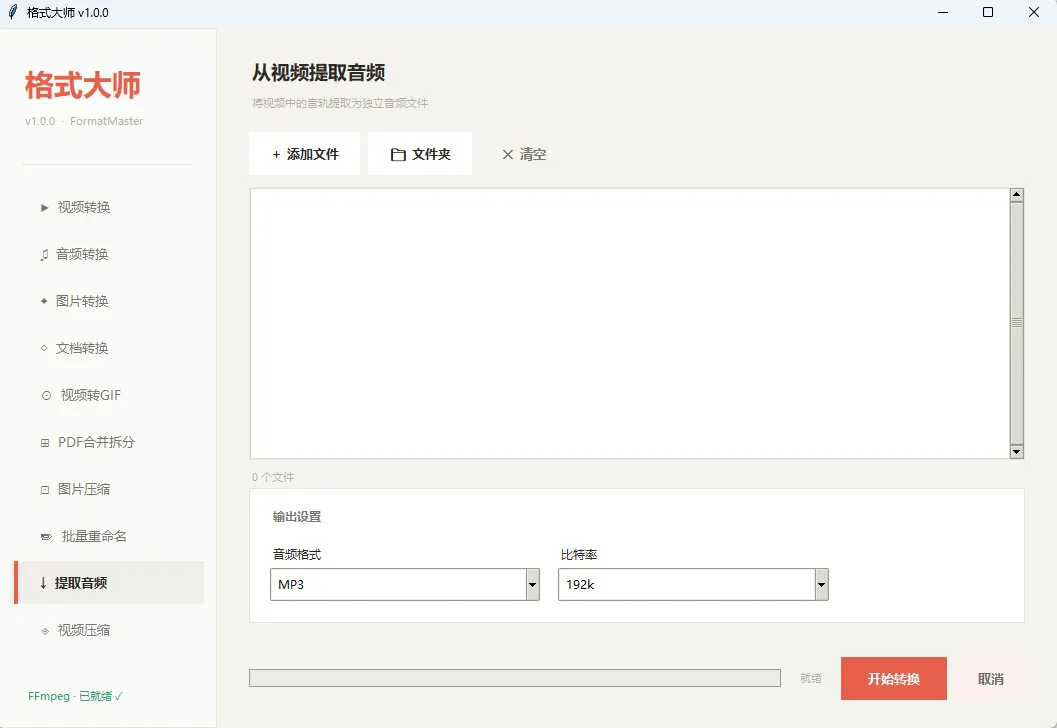Viewport: 1057px width, 728px height.
Task: Click the 视频压缩 diamond icon
Action: click(x=45, y=632)
